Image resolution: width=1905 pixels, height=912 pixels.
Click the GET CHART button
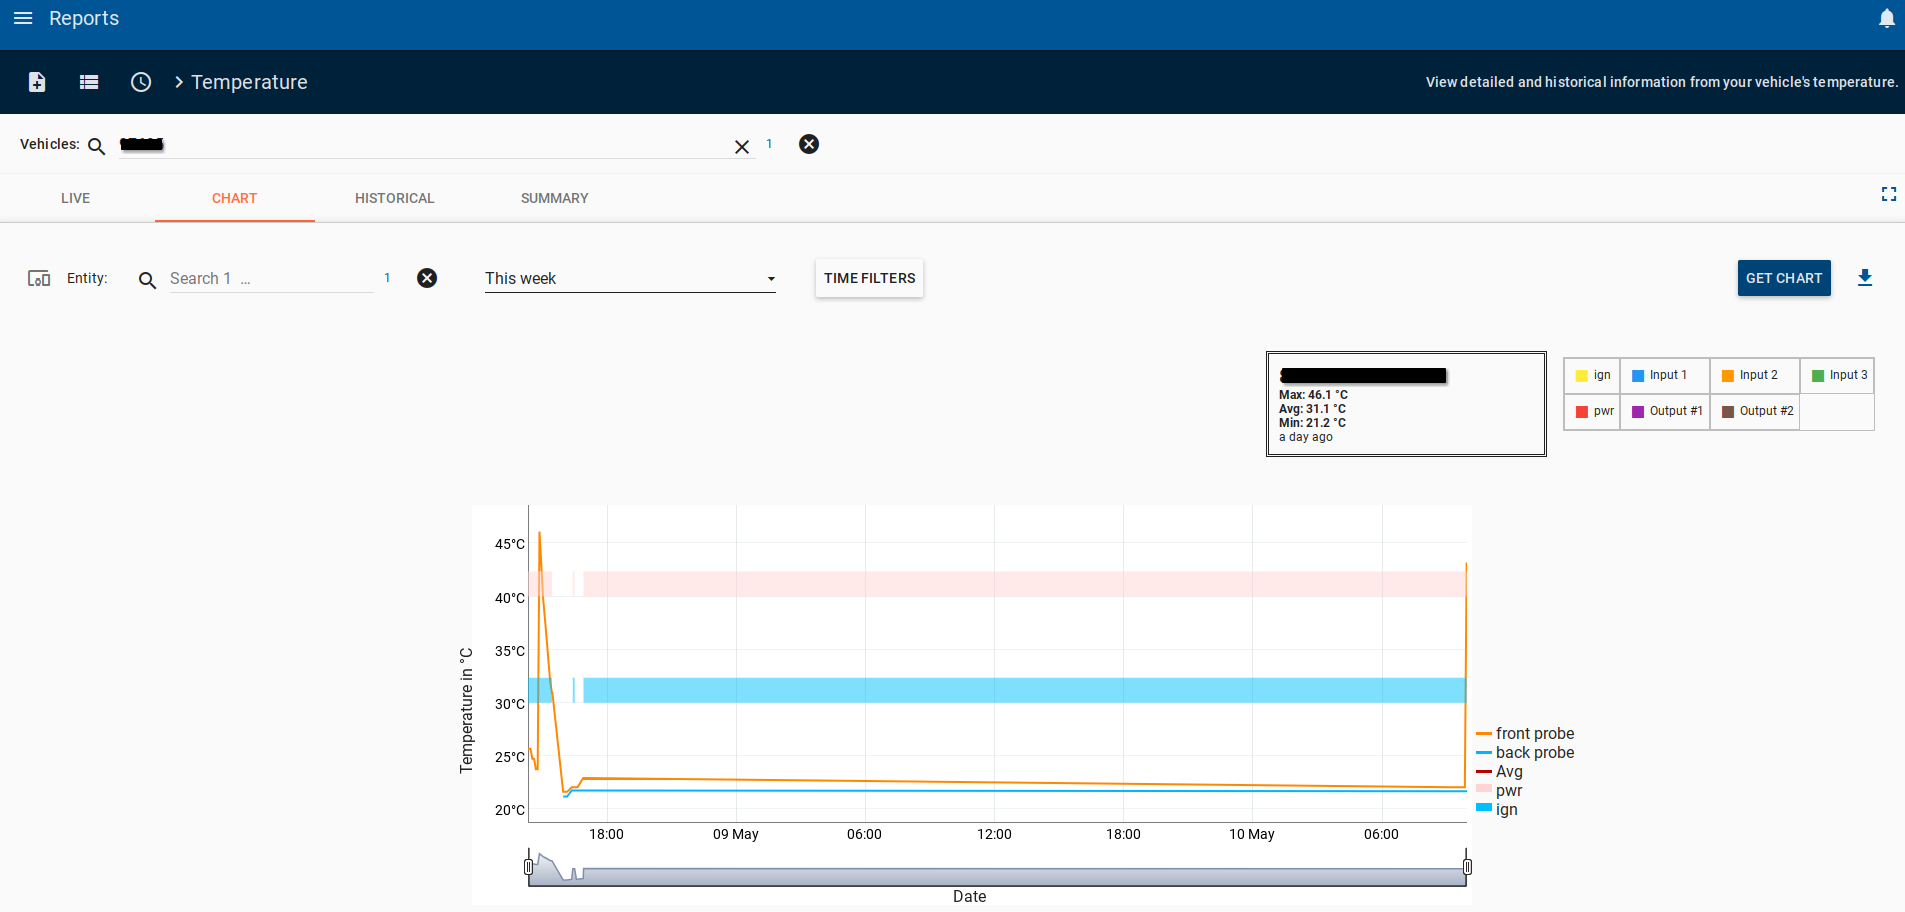pos(1784,278)
